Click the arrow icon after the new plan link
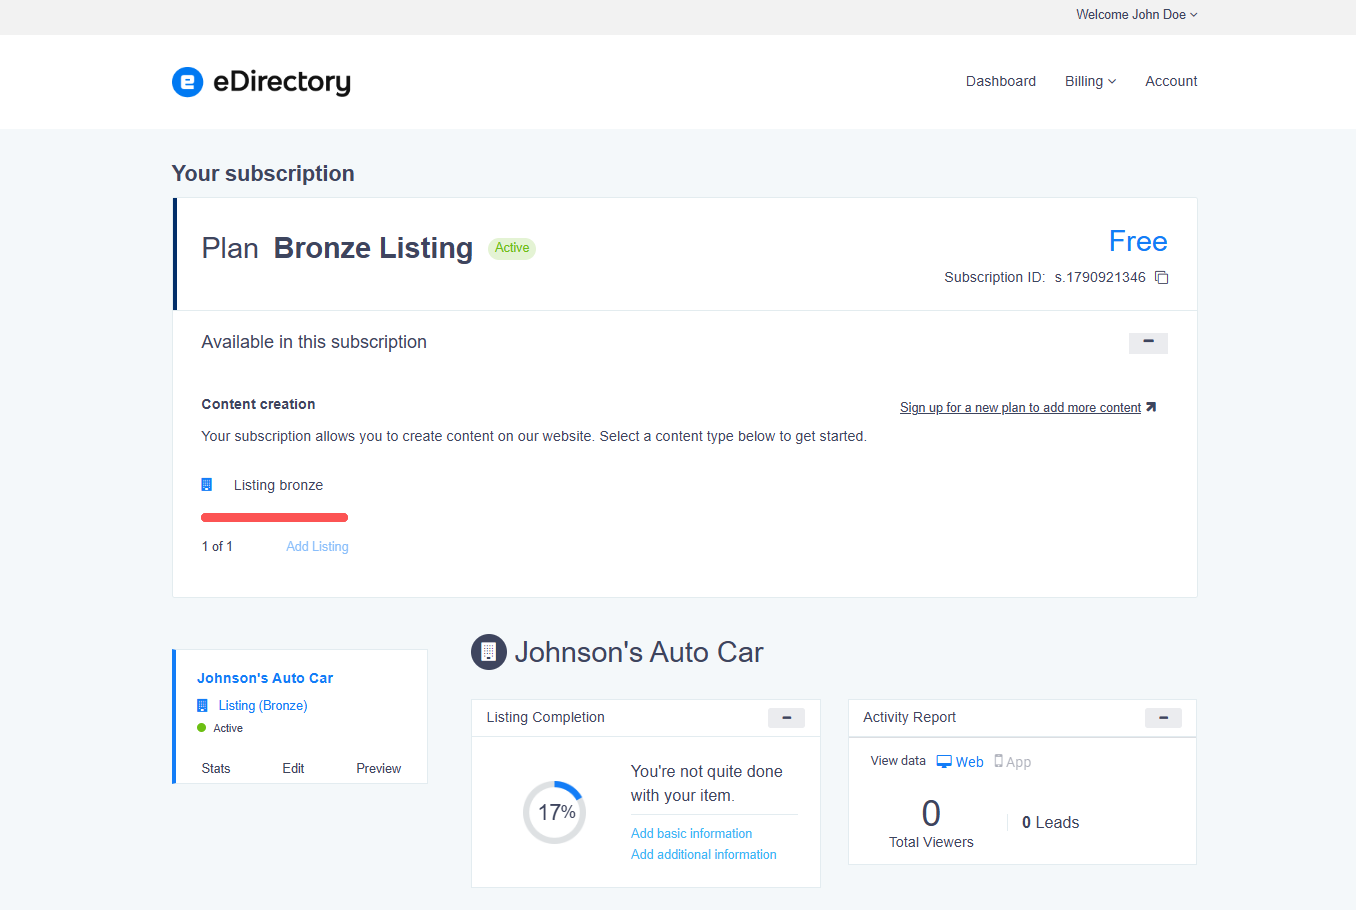The width and height of the screenshot is (1356, 910). [1151, 407]
